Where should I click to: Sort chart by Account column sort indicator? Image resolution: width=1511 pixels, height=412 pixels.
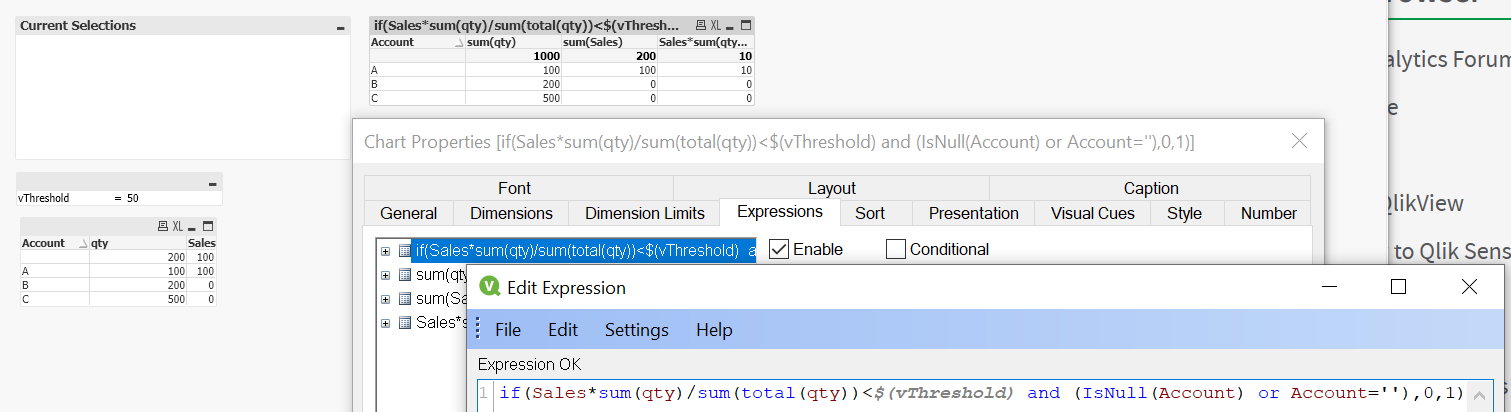[458, 43]
